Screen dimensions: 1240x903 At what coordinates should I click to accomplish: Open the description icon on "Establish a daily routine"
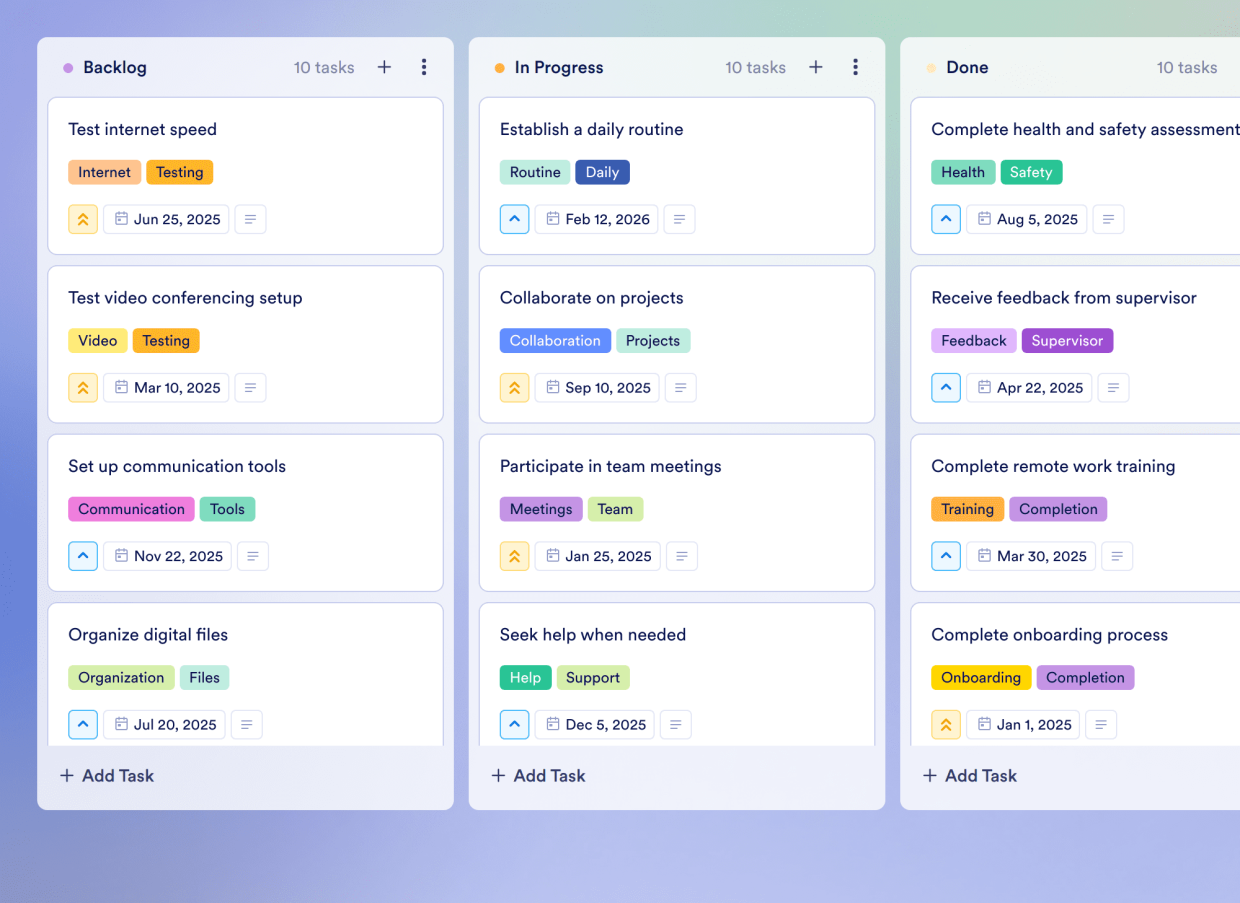(679, 219)
